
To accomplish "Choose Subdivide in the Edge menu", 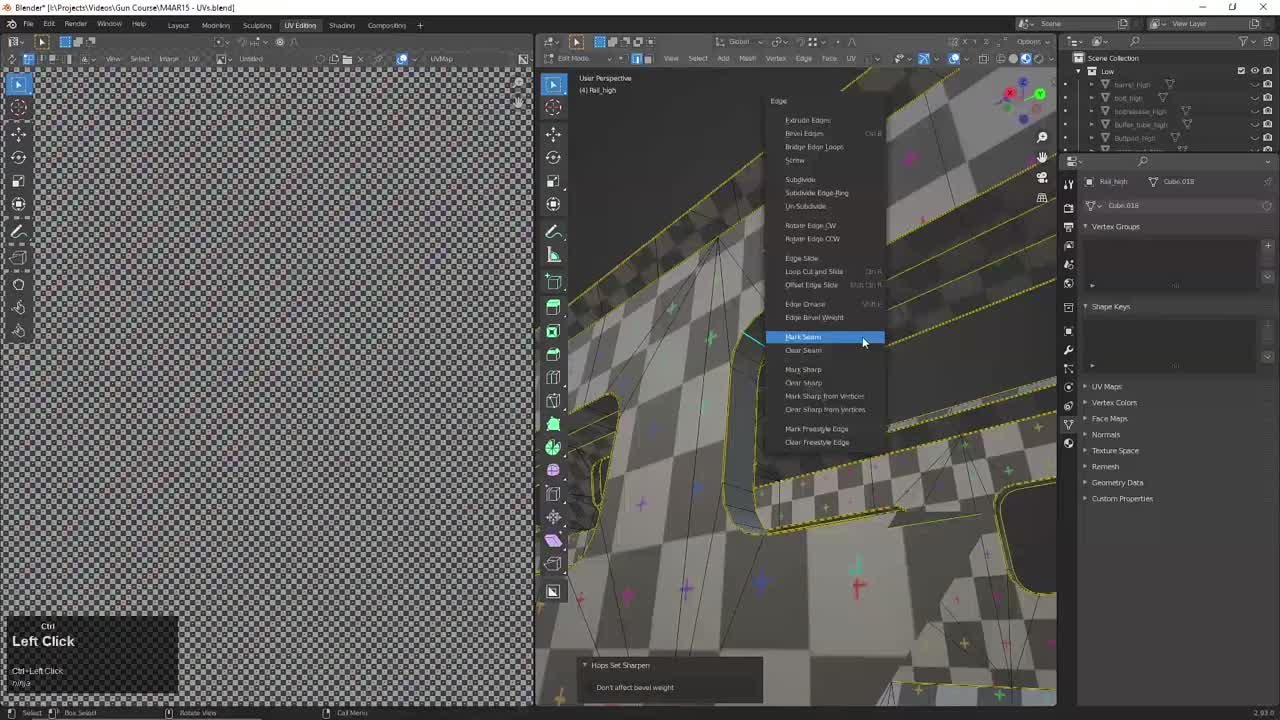I will tap(825, 180).
